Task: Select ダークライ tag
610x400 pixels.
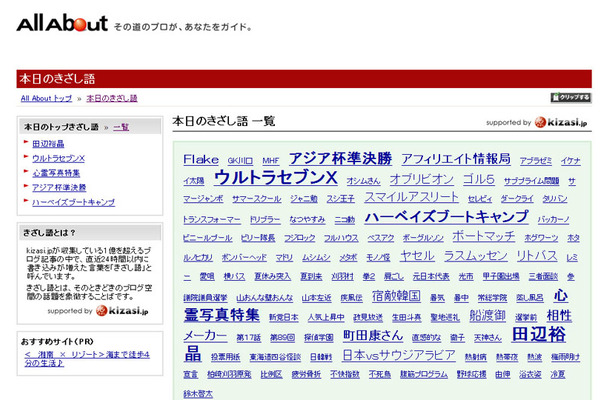Action: coord(517,199)
